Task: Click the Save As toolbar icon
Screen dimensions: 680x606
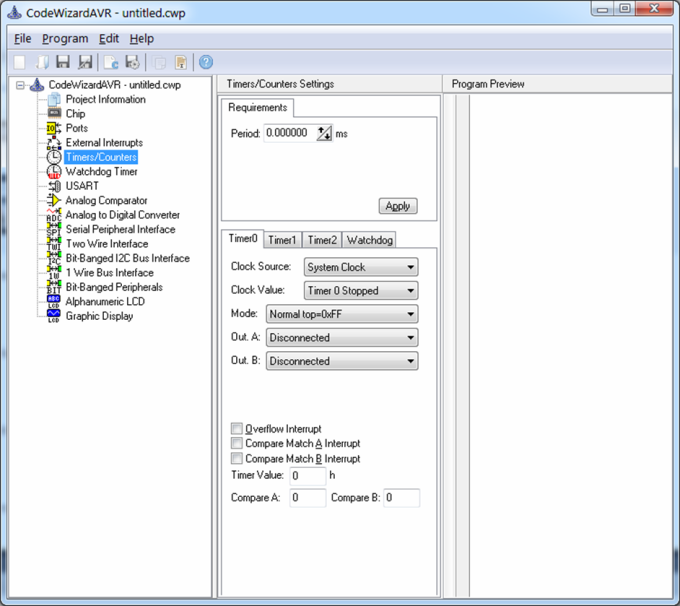Action: (85, 62)
